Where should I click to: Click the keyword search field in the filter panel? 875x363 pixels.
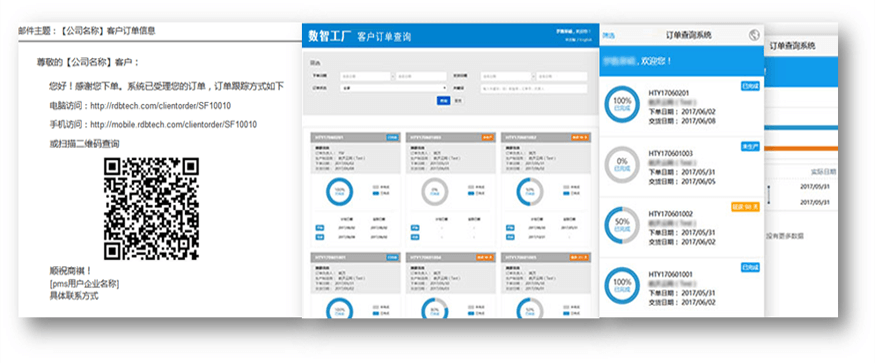[x=533, y=88]
